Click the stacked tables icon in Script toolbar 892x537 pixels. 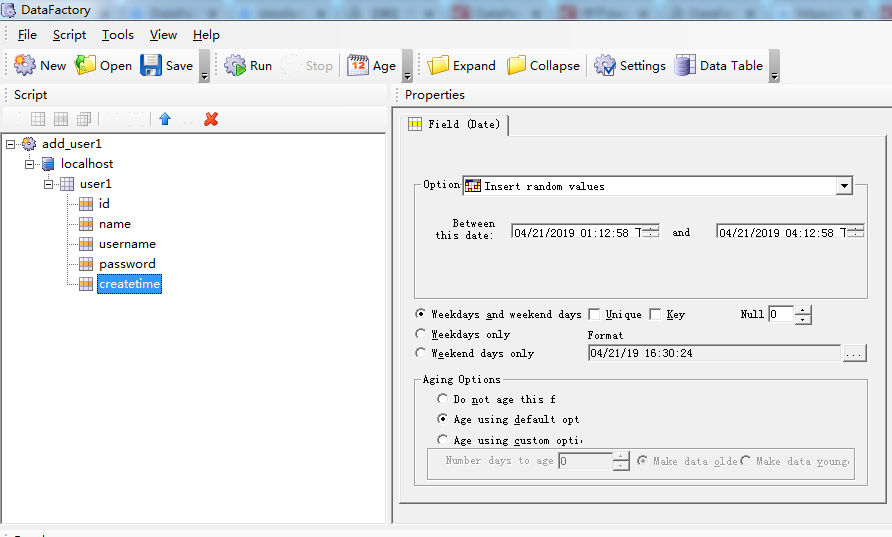coord(84,119)
